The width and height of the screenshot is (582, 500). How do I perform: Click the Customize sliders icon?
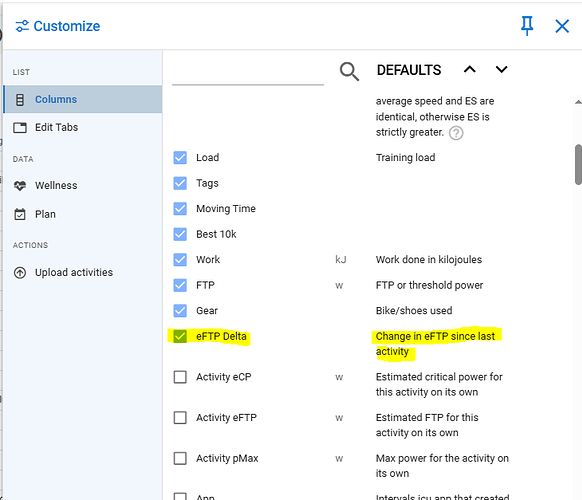[22, 26]
